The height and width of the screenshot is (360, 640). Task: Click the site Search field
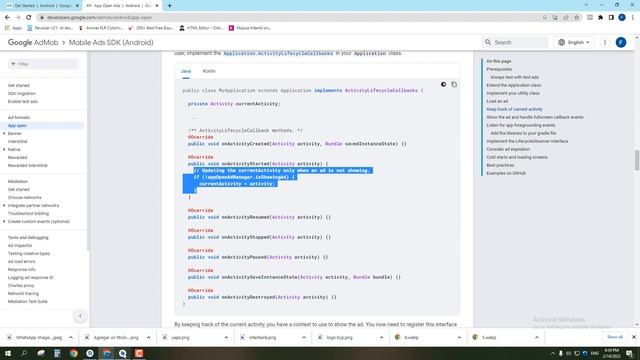[516, 42]
